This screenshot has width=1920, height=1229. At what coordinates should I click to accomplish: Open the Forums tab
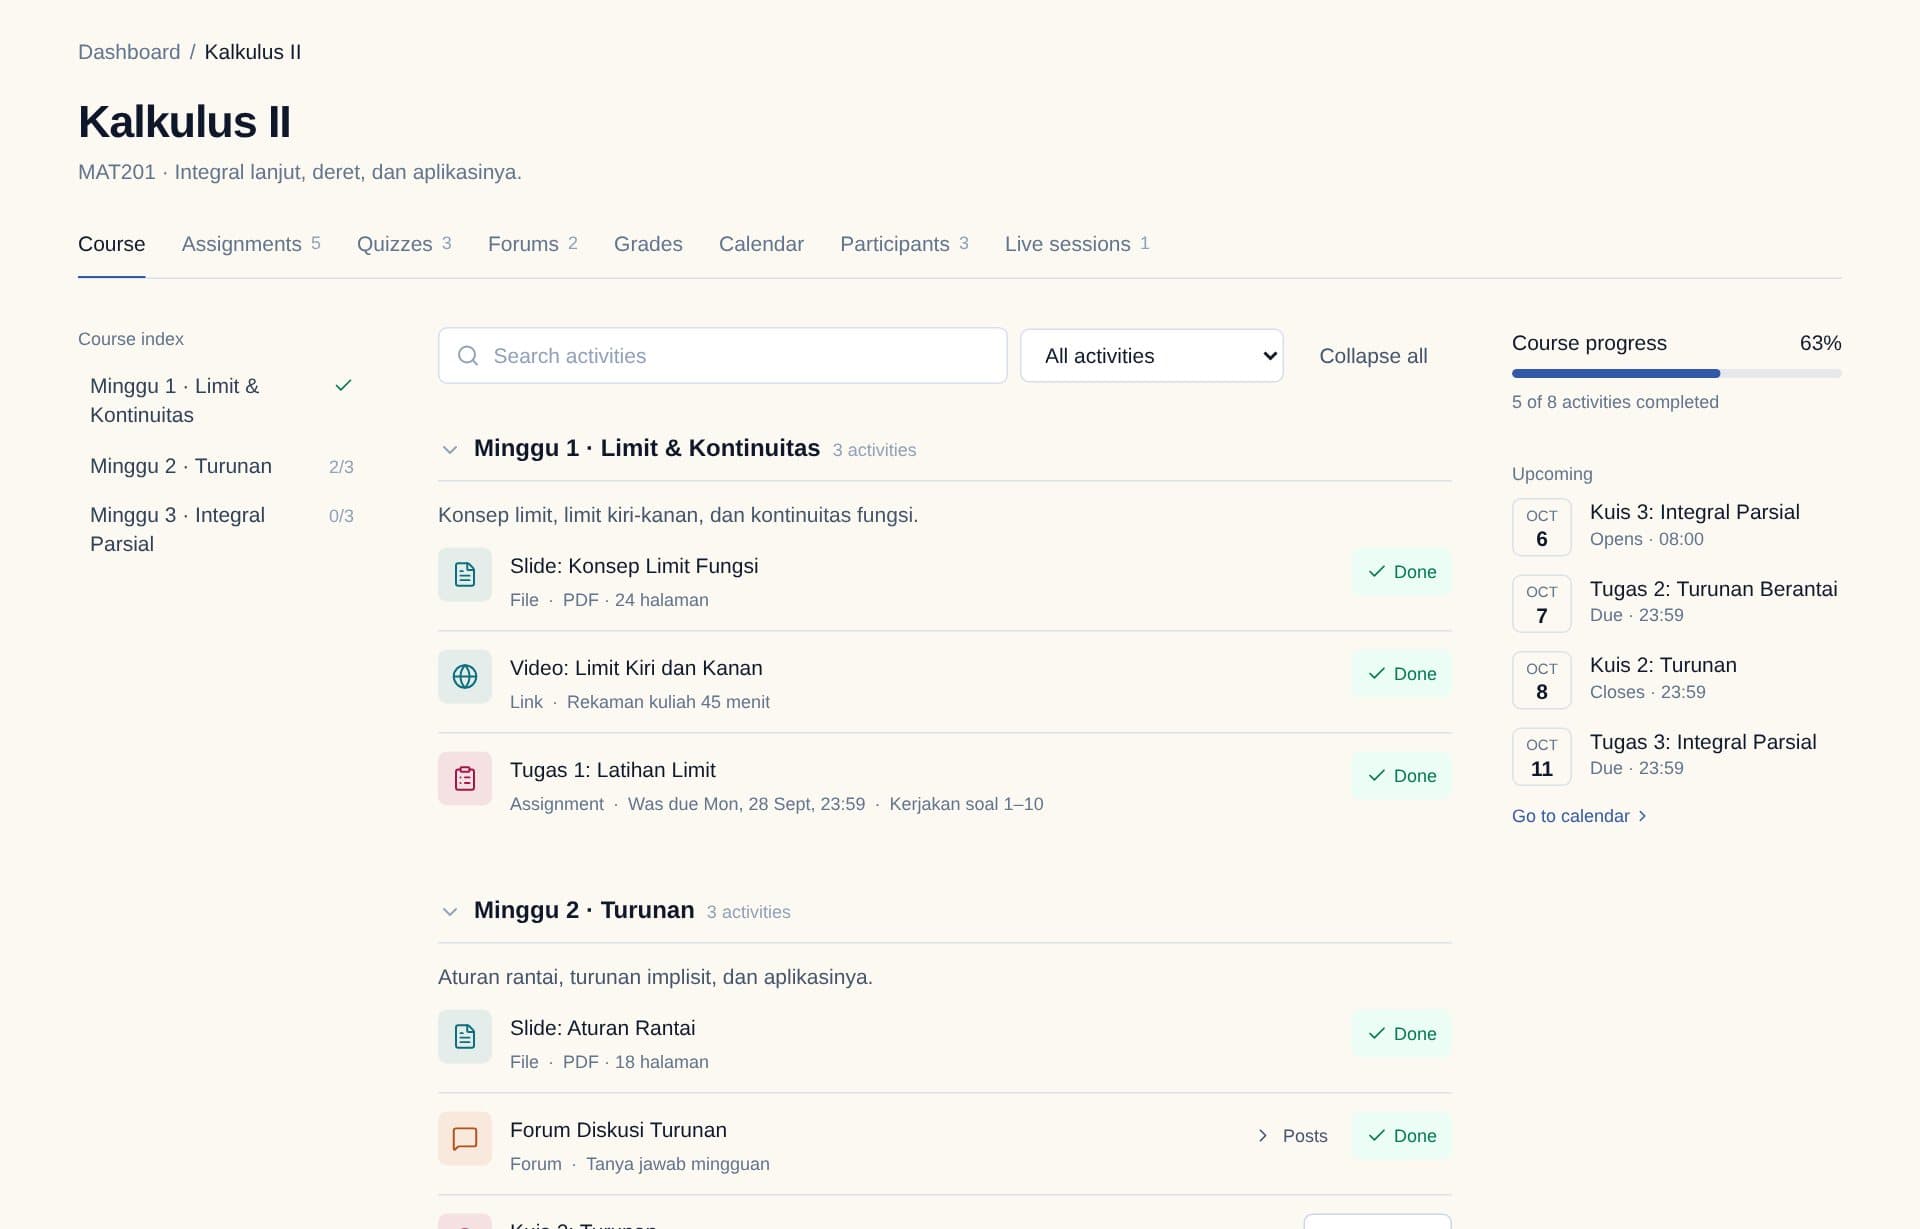pyautogui.click(x=533, y=244)
